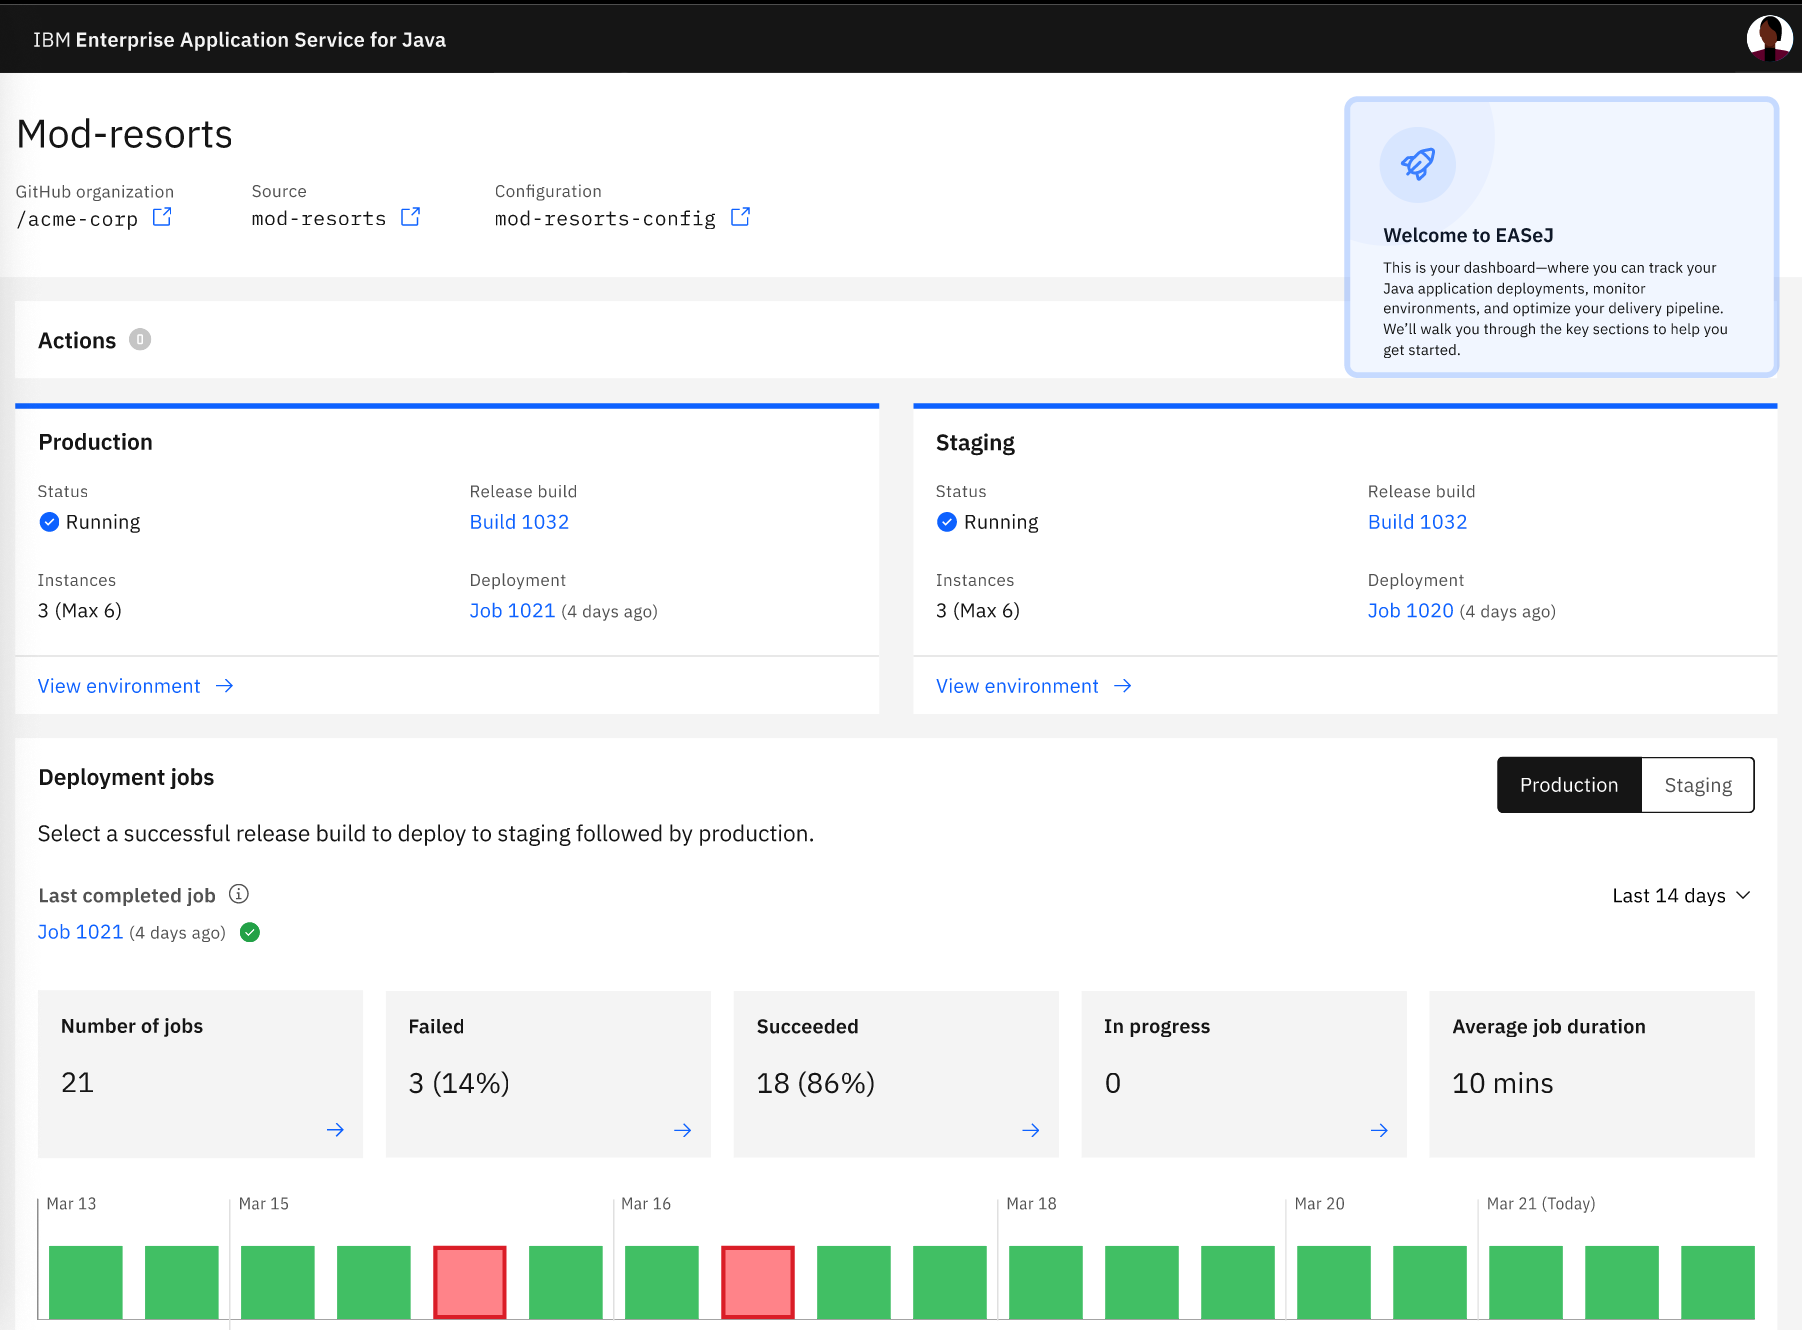The width and height of the screenshot is (1802, 1330).
Task: Click the Number of jobs card
Action: (200, 1074)
